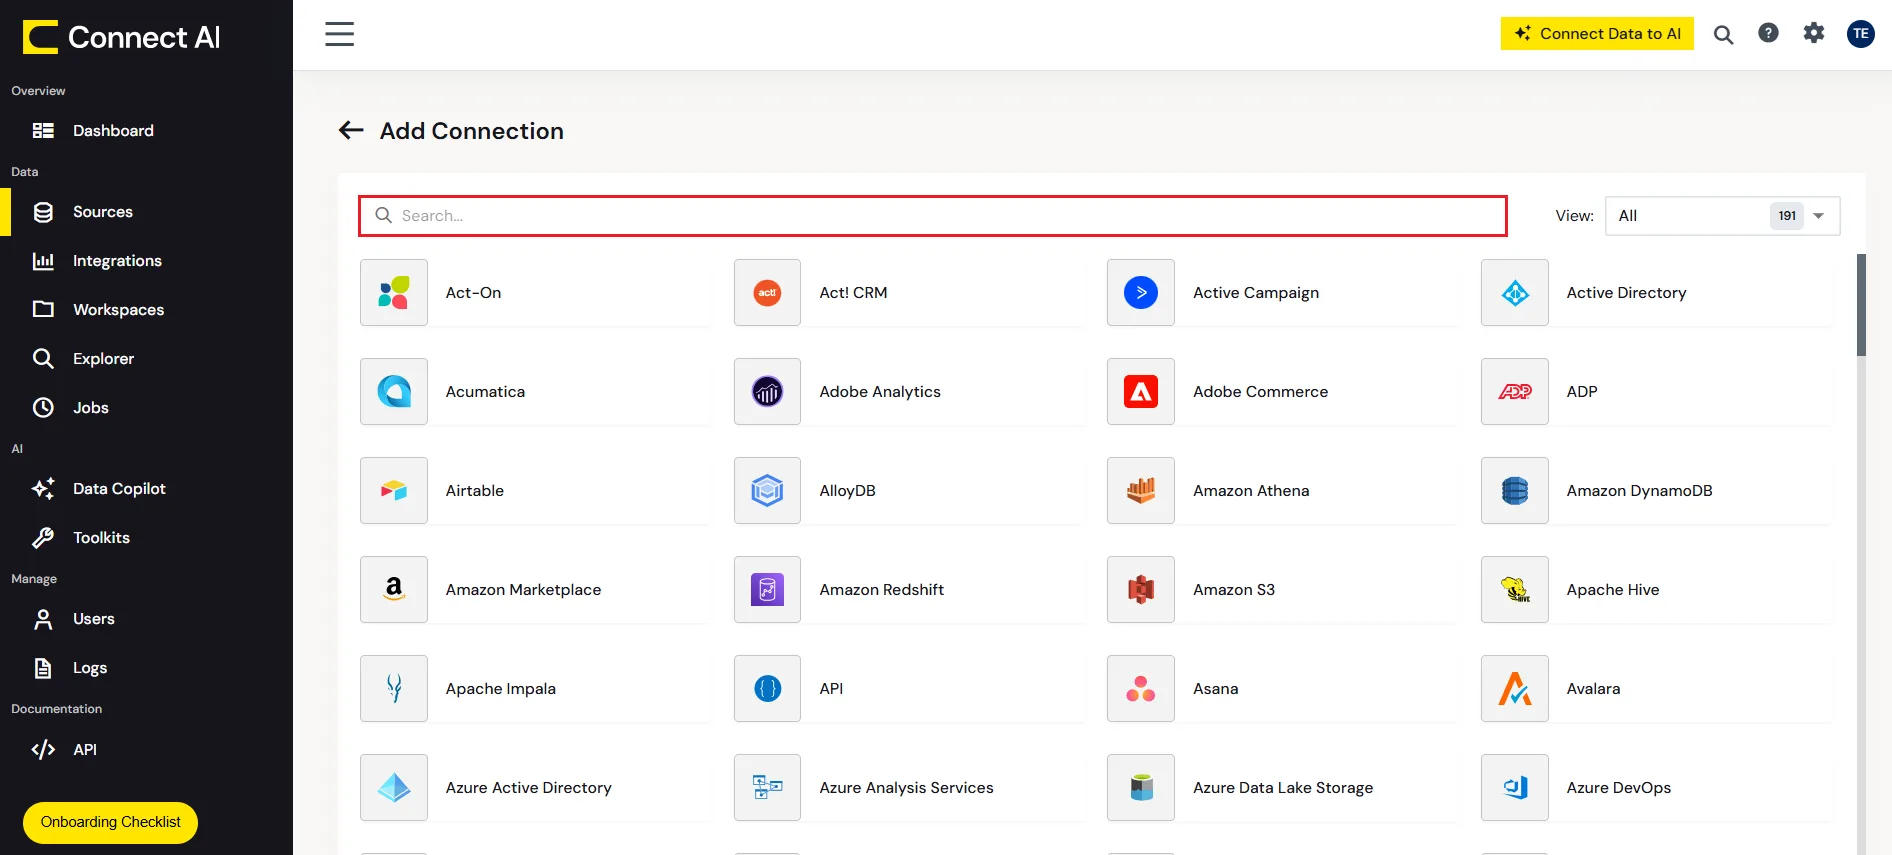
Task: Click the 191 count badge
Action: click(x=1787, y=216)
